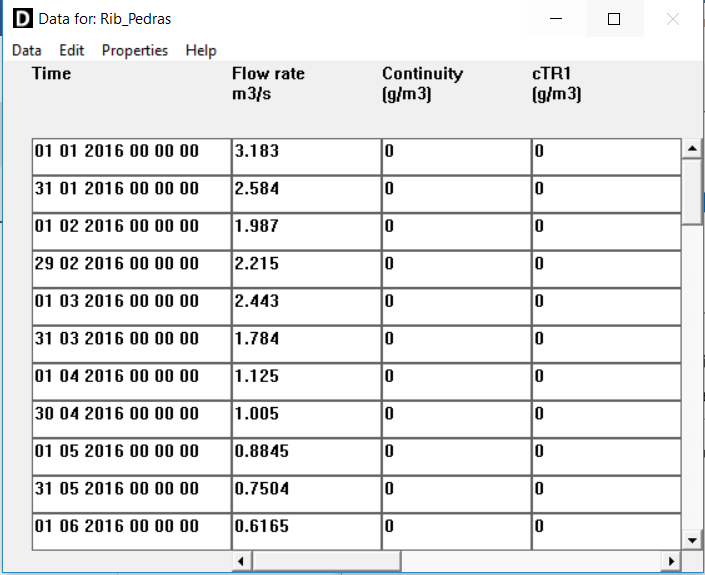This screenshot has width=705, height=575.
Task: Open the Help menu
Action: (x=201, y=50)
